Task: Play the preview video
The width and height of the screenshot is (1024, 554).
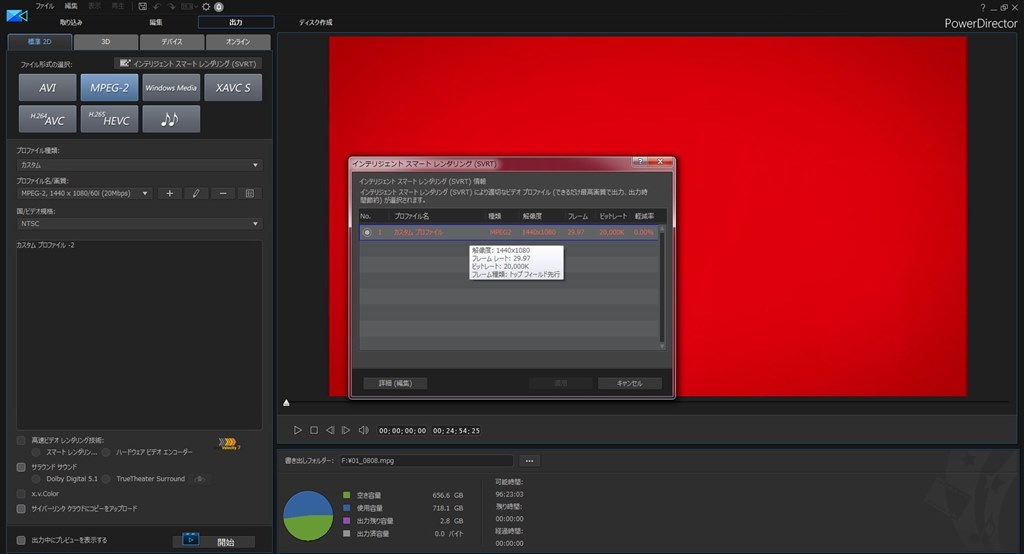Action: click(298, 430)
